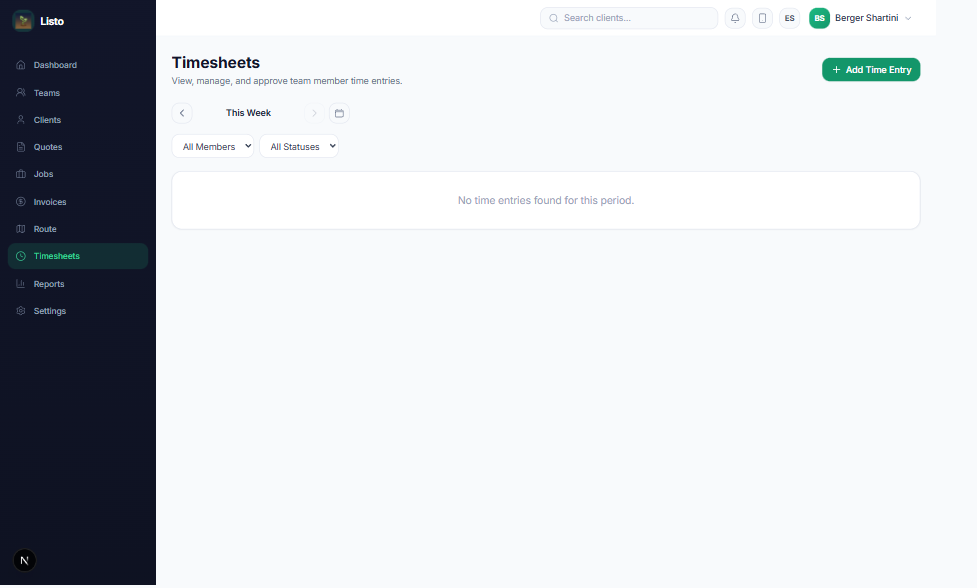
Task: Click the Next.js N badge
Action: click(24, 560)
